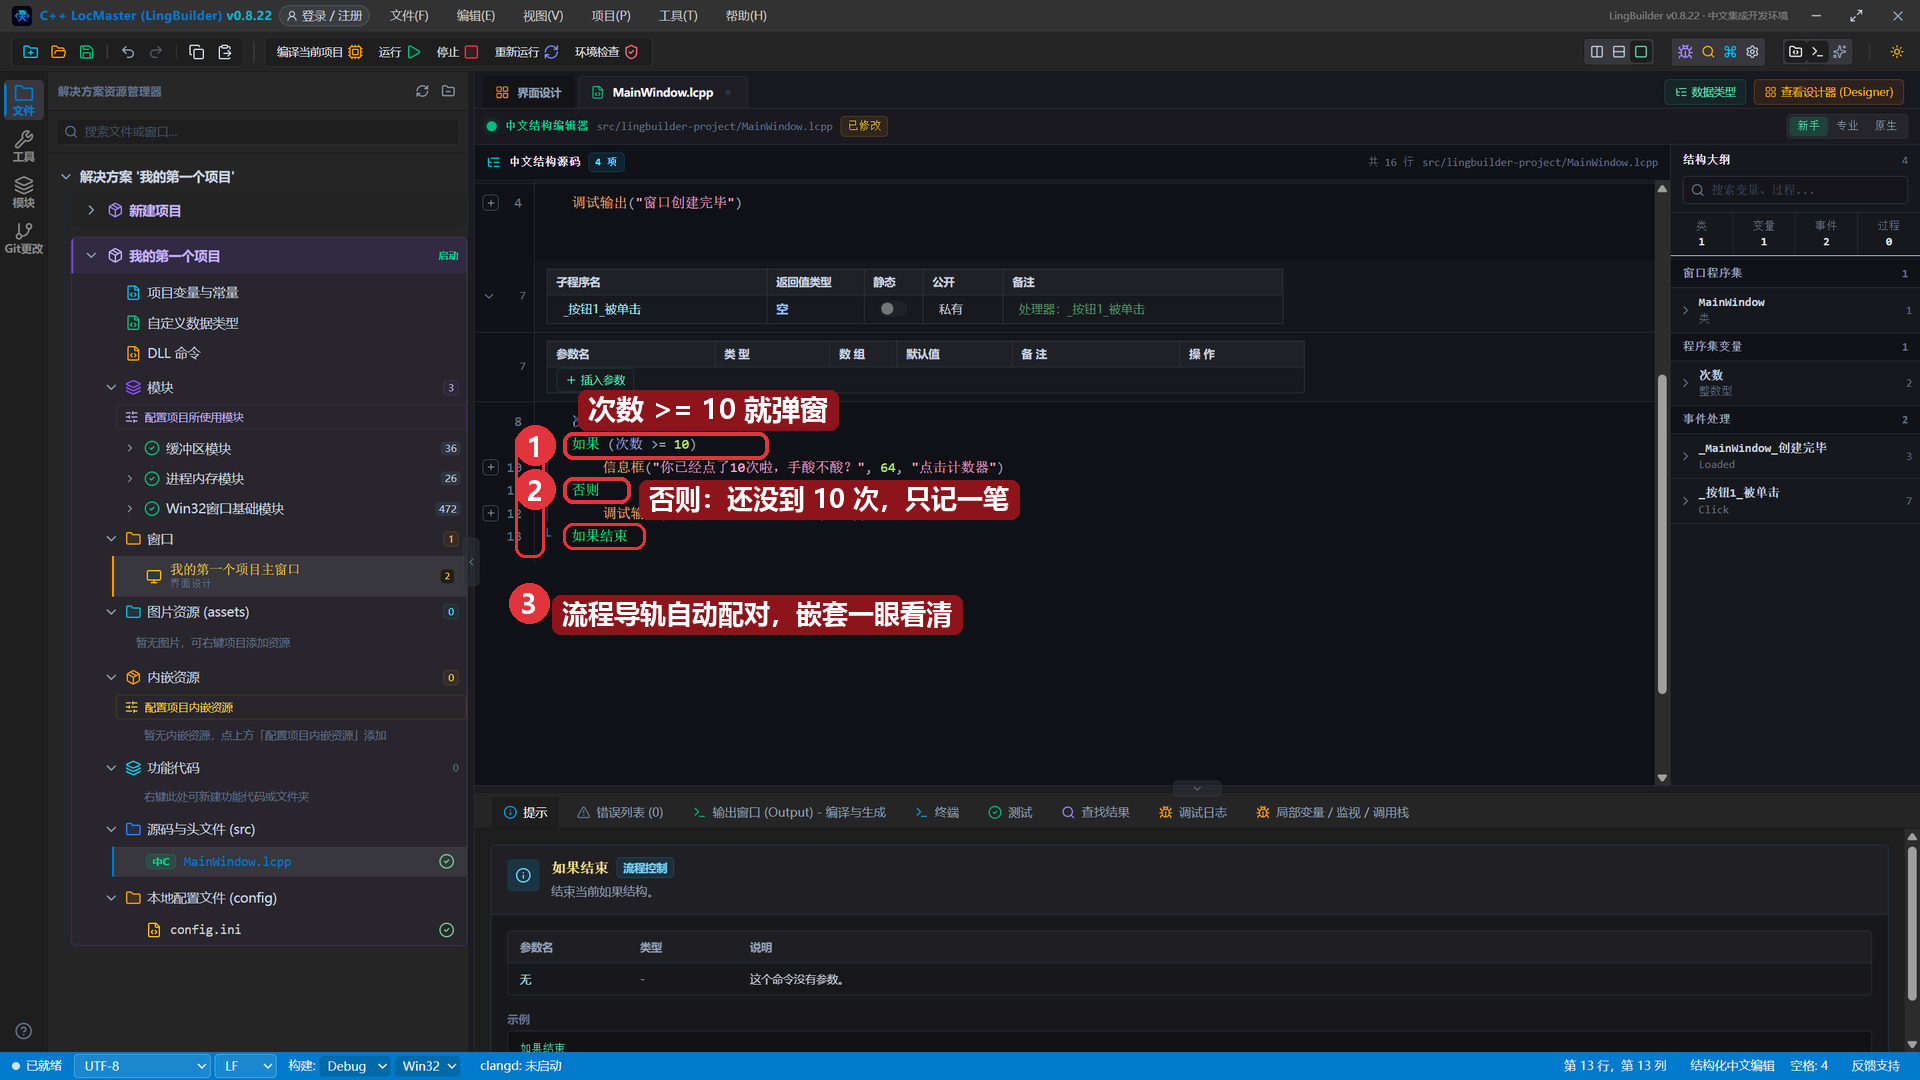Select the 新手 mode option
1920x1080 pixels.
pos(1808,126)
